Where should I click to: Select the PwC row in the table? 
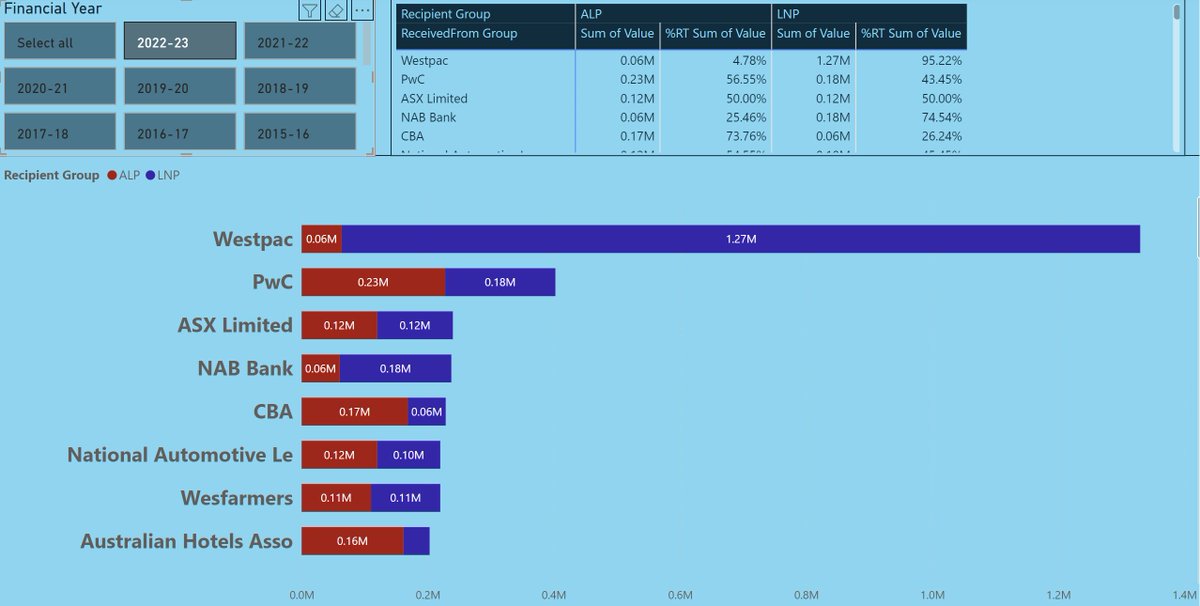(x=682, y=79)
